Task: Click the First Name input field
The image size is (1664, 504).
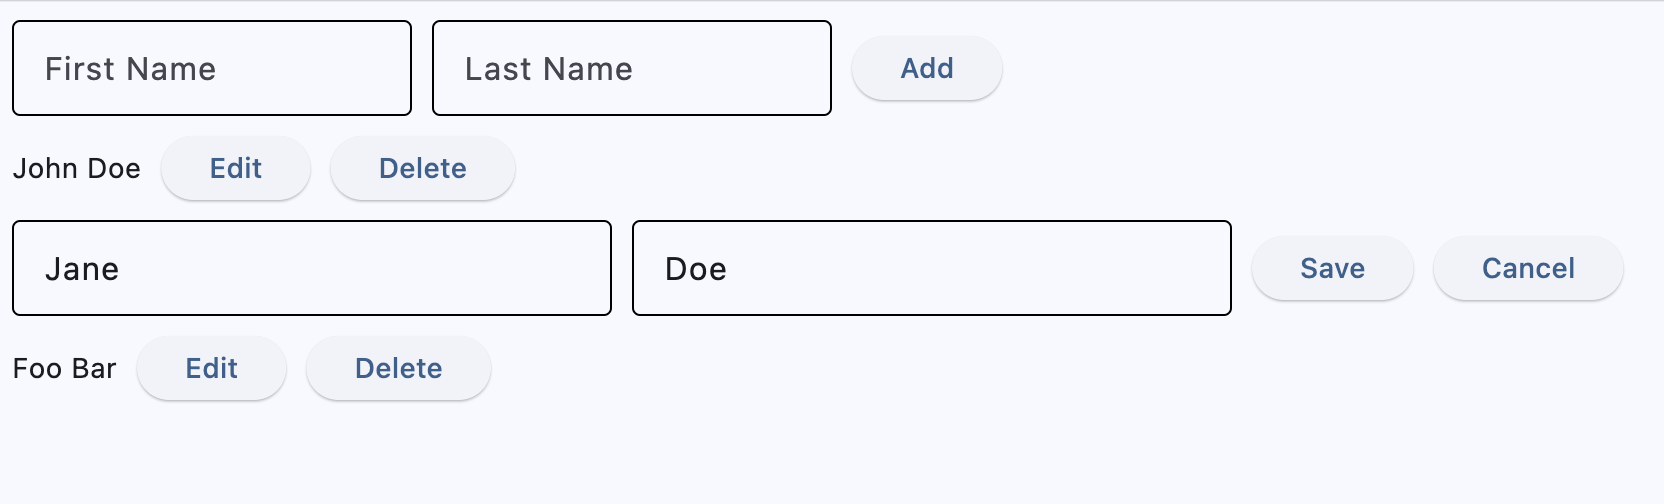Action: tap(212, 68)
